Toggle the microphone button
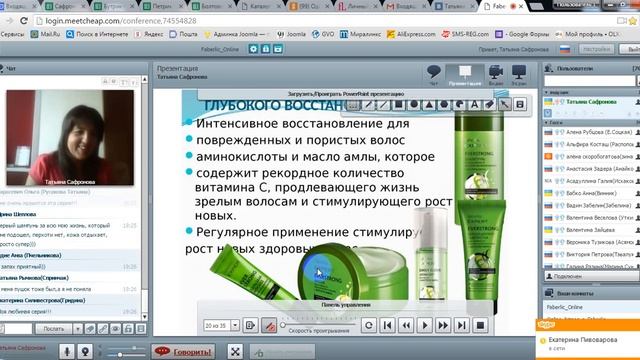 [x=67, y=351]
